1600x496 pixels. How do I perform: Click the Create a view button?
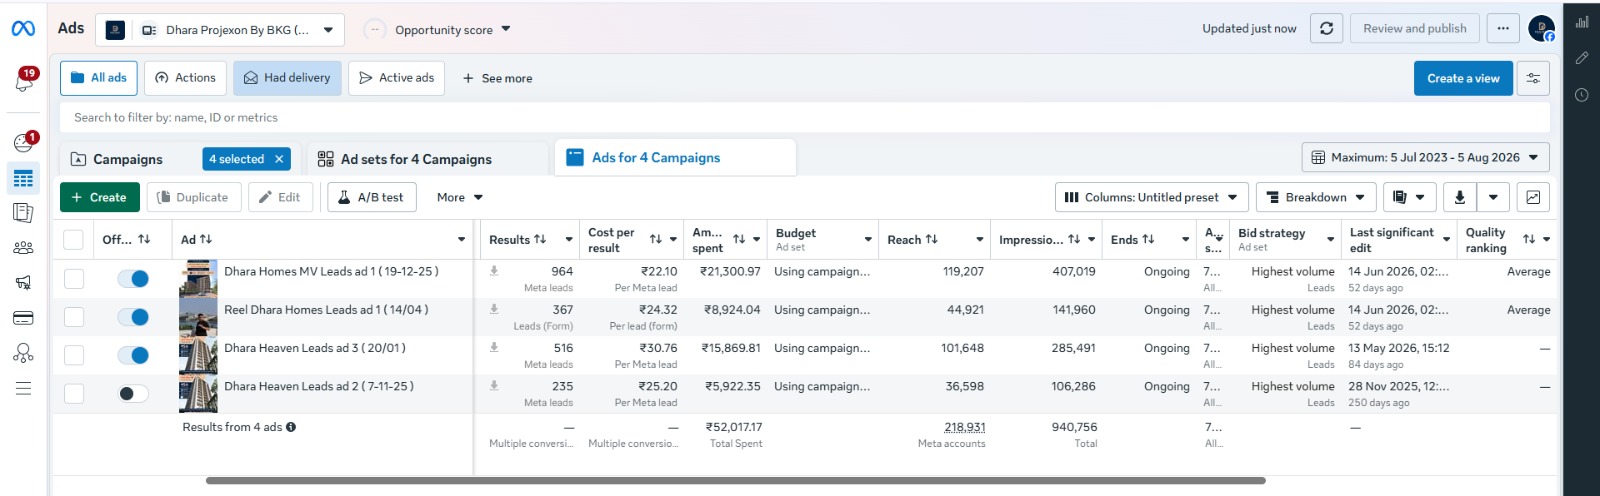click(1463, 78)
